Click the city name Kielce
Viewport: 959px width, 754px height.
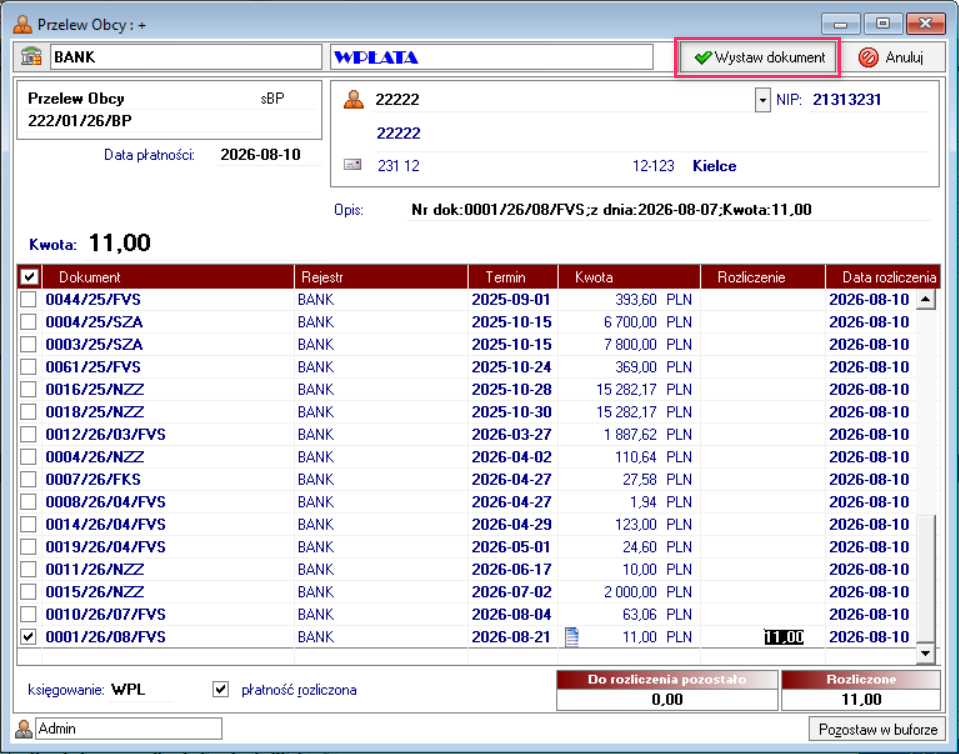coord(714,166)
